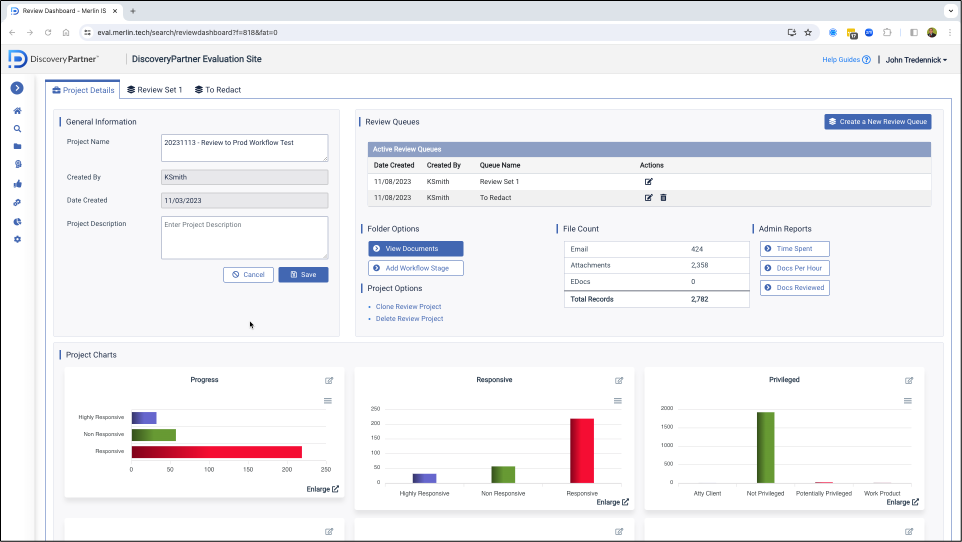Click the folder icon in the sidebar
962x542 pixels.
(17, 146)
